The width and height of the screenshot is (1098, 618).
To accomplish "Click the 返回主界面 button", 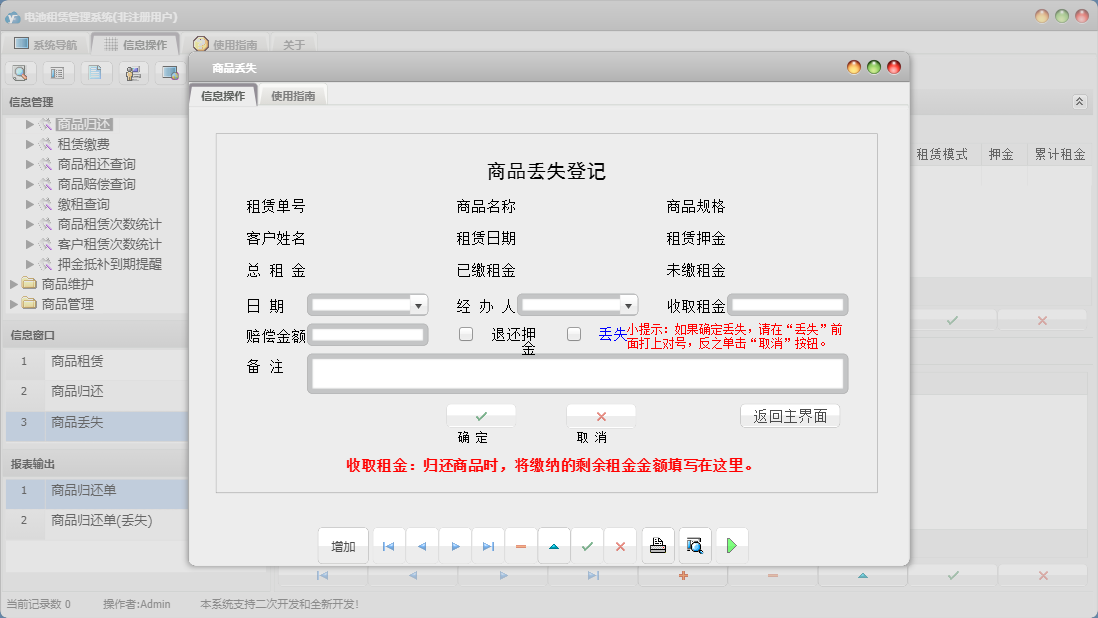I will pyautogui.click(x=789, y=416).
